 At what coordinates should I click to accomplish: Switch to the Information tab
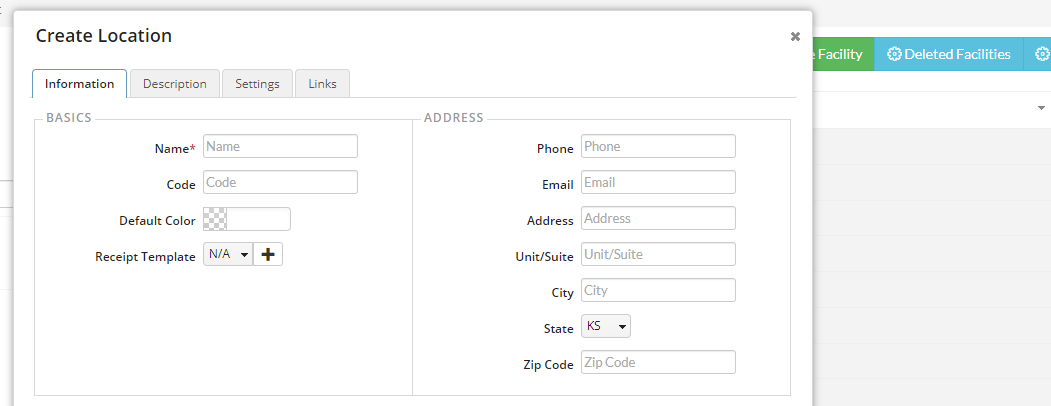point(79,84)
